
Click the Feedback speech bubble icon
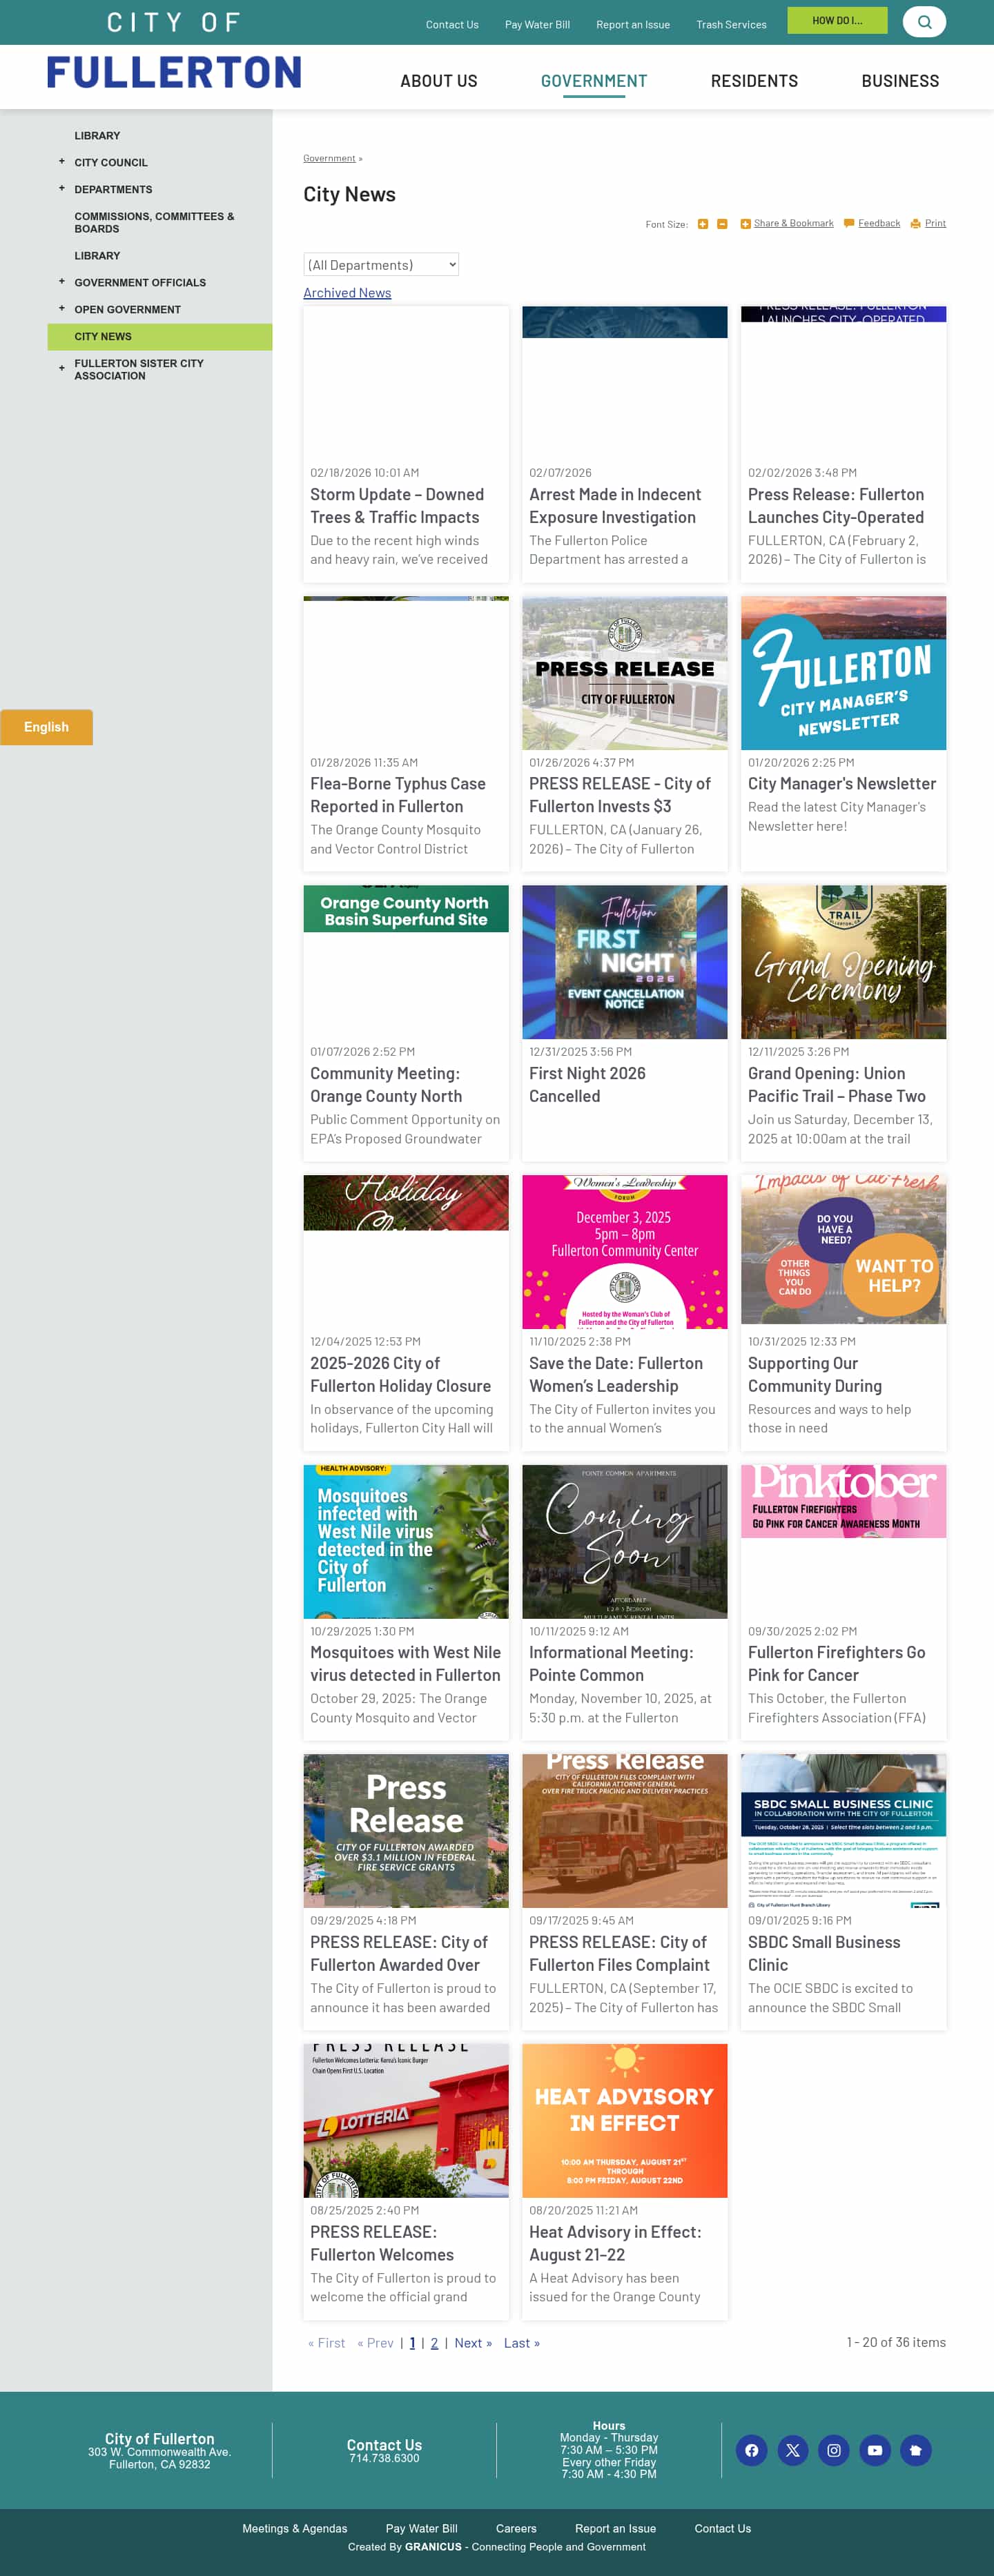pyautogui.click(x=849, y=223)
